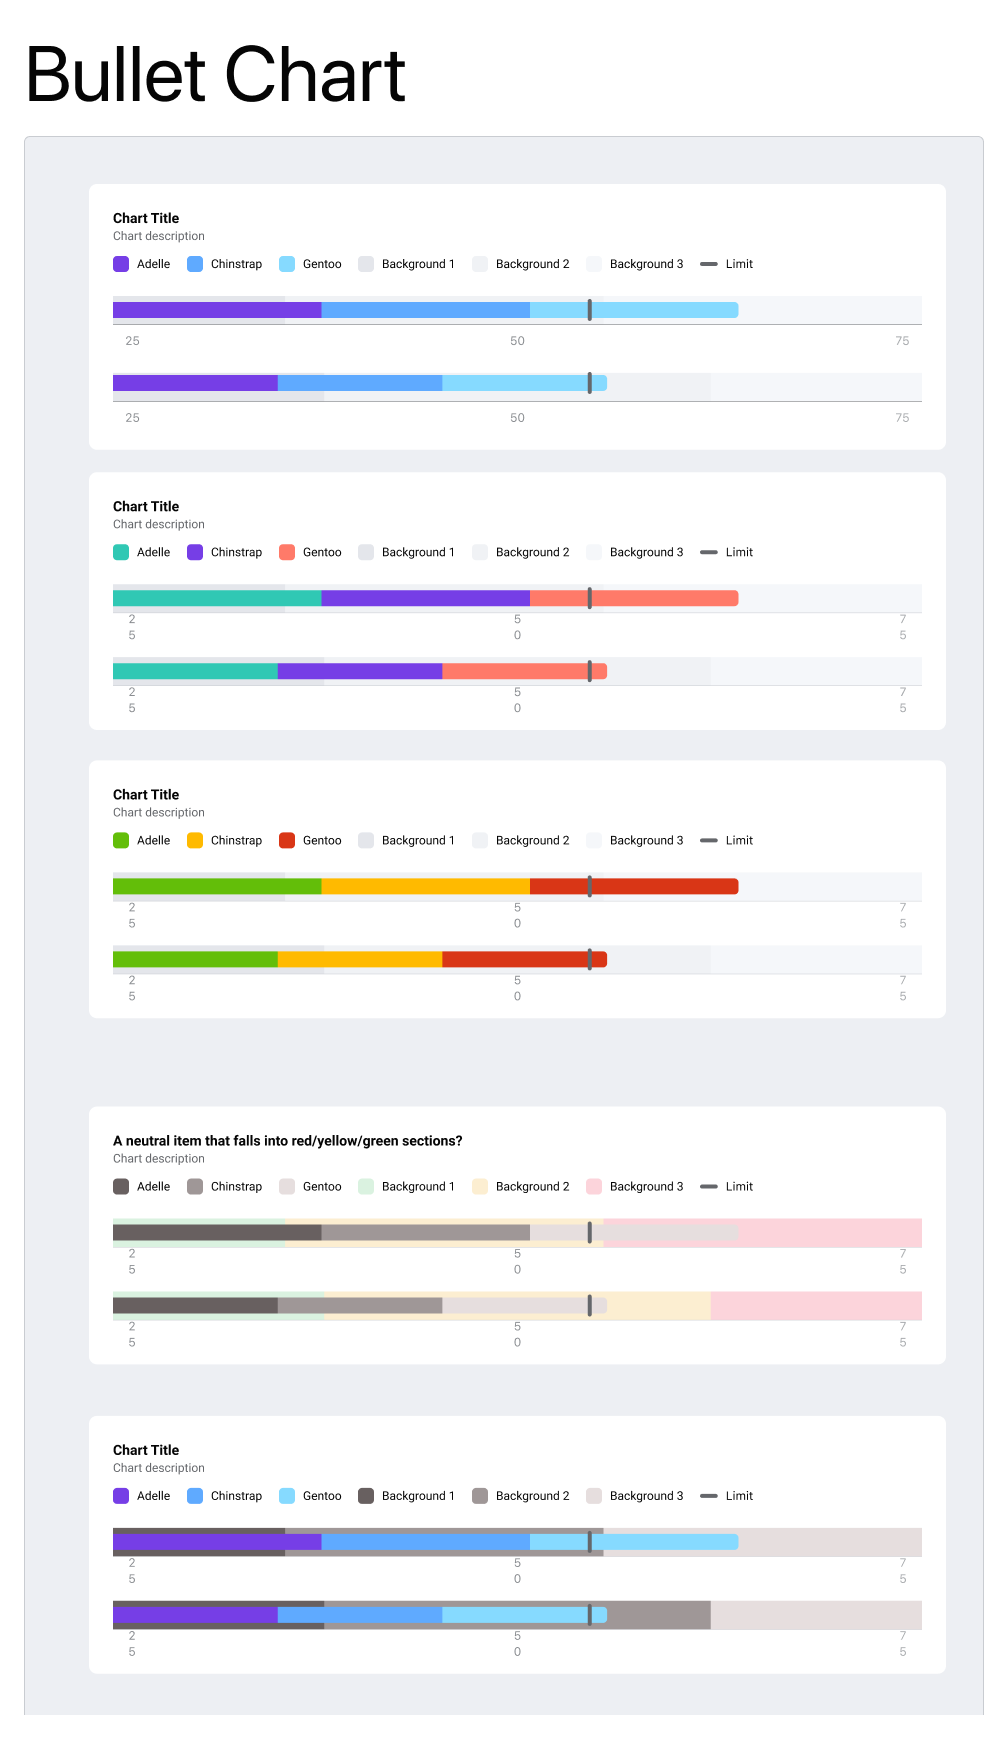Click the limit marker on the longer green-yellow-red bar
The width and height of the screenshot is (1008, 1742).
pyautogui.click(x=590, y=886)
